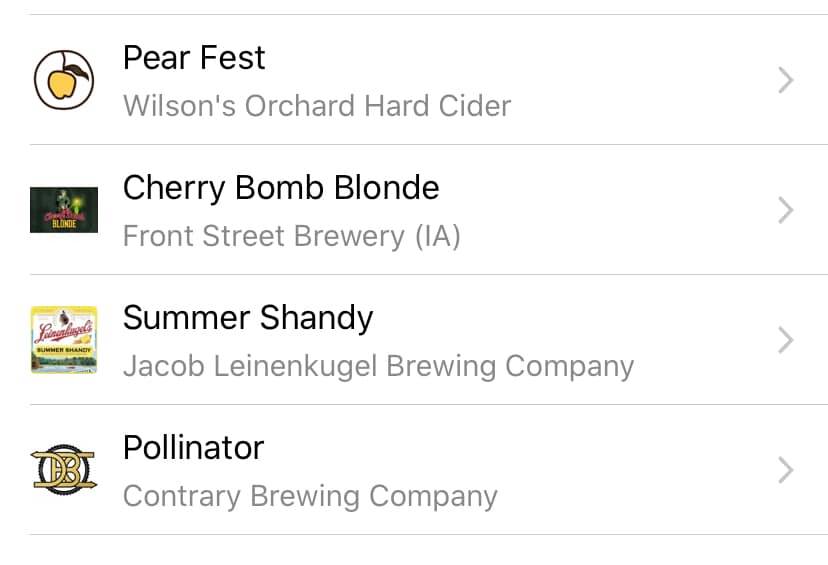Image resolution: width=828 pixels, height=565 pixels.
Task: Open Cherry Bomb Blonde via its chevron arrow
Action: click(786, 210)
